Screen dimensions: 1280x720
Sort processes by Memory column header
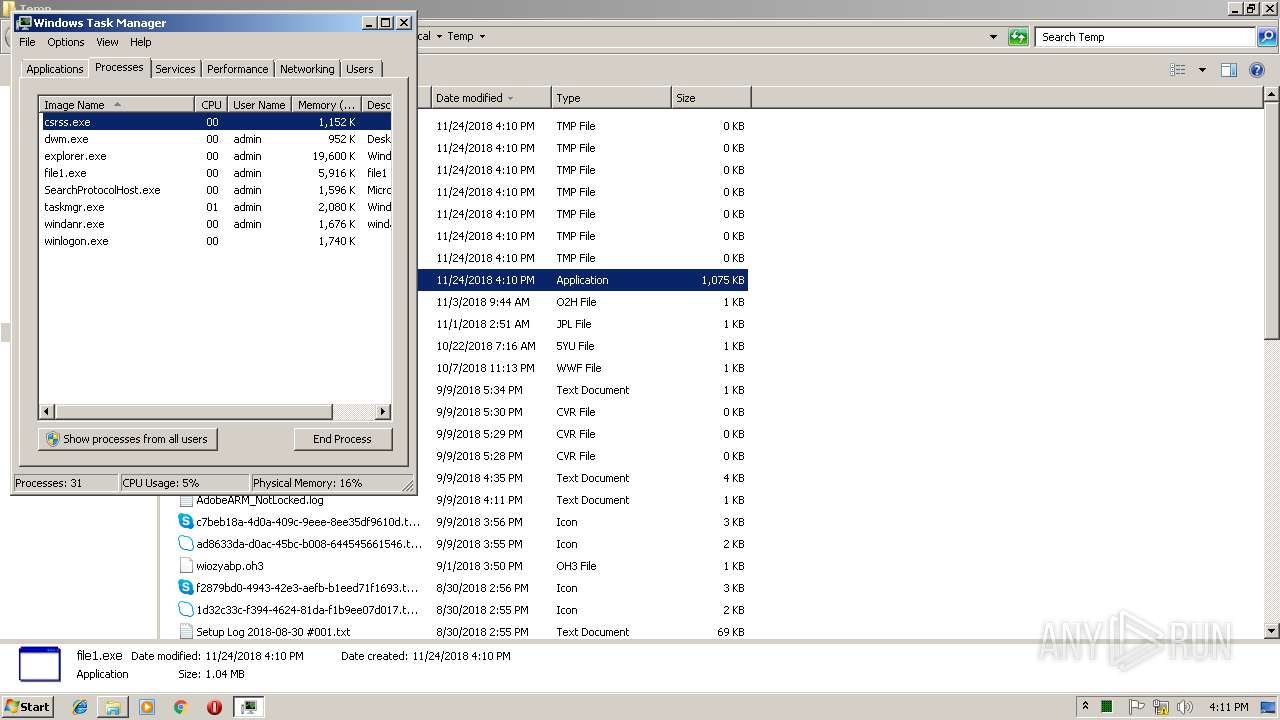point(326,105)
